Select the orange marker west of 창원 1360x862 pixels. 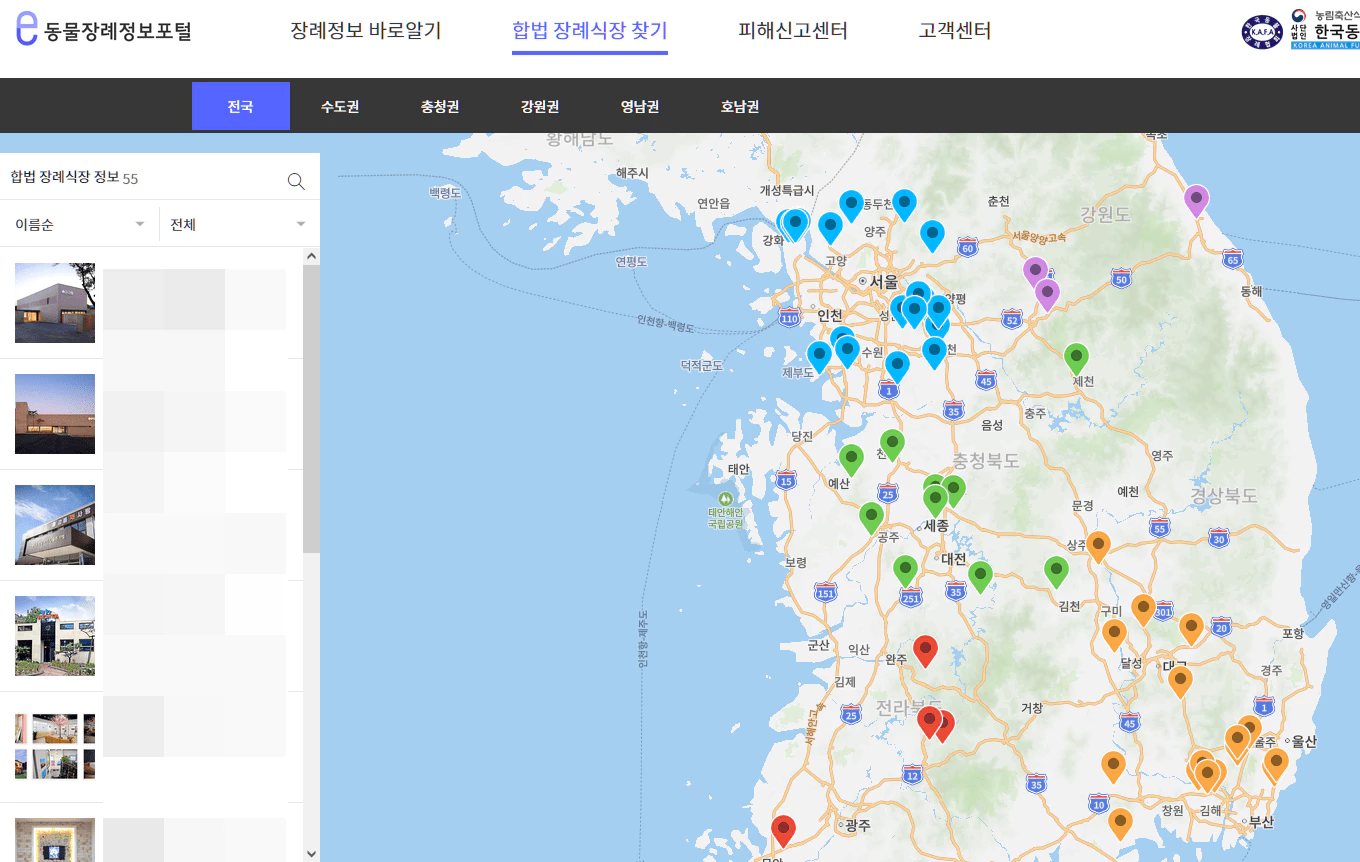(1121, 825)
